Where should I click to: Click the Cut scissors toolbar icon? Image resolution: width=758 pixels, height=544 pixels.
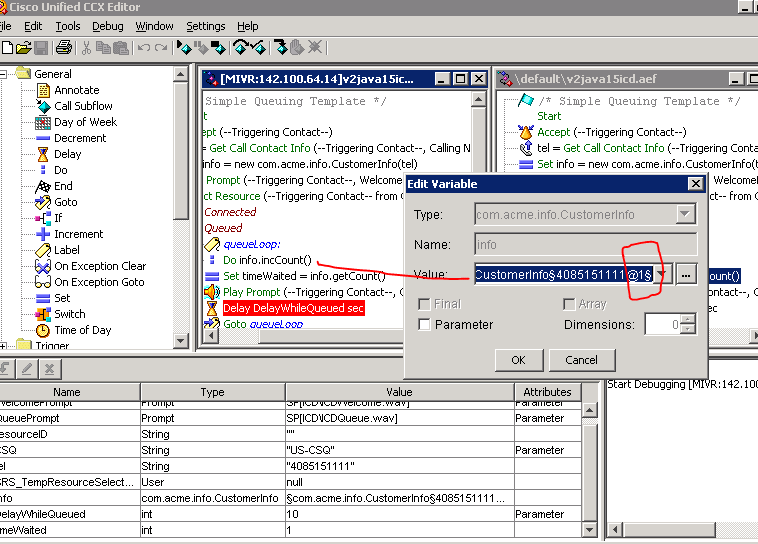coord(86,47)
